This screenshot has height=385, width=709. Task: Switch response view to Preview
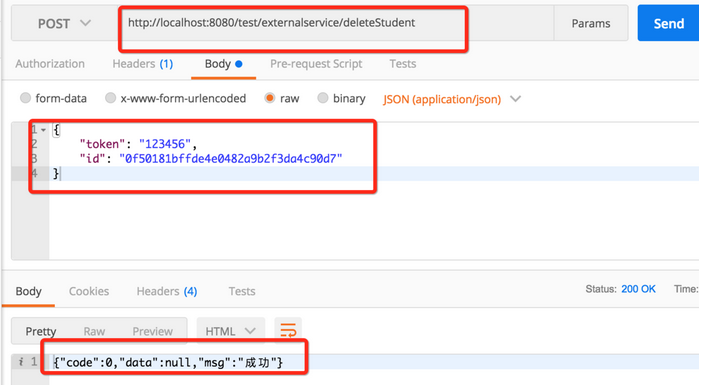(x=152, y=331)
